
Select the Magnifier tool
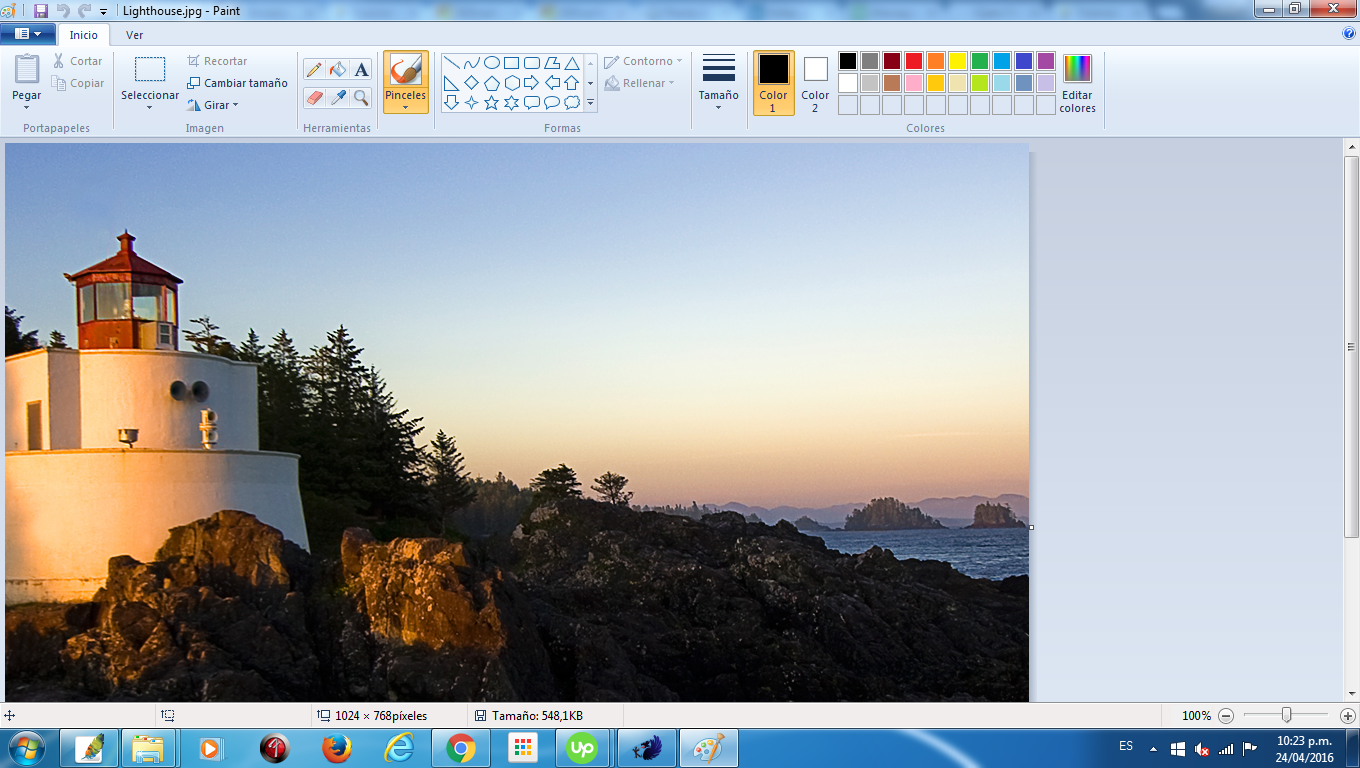361,97
